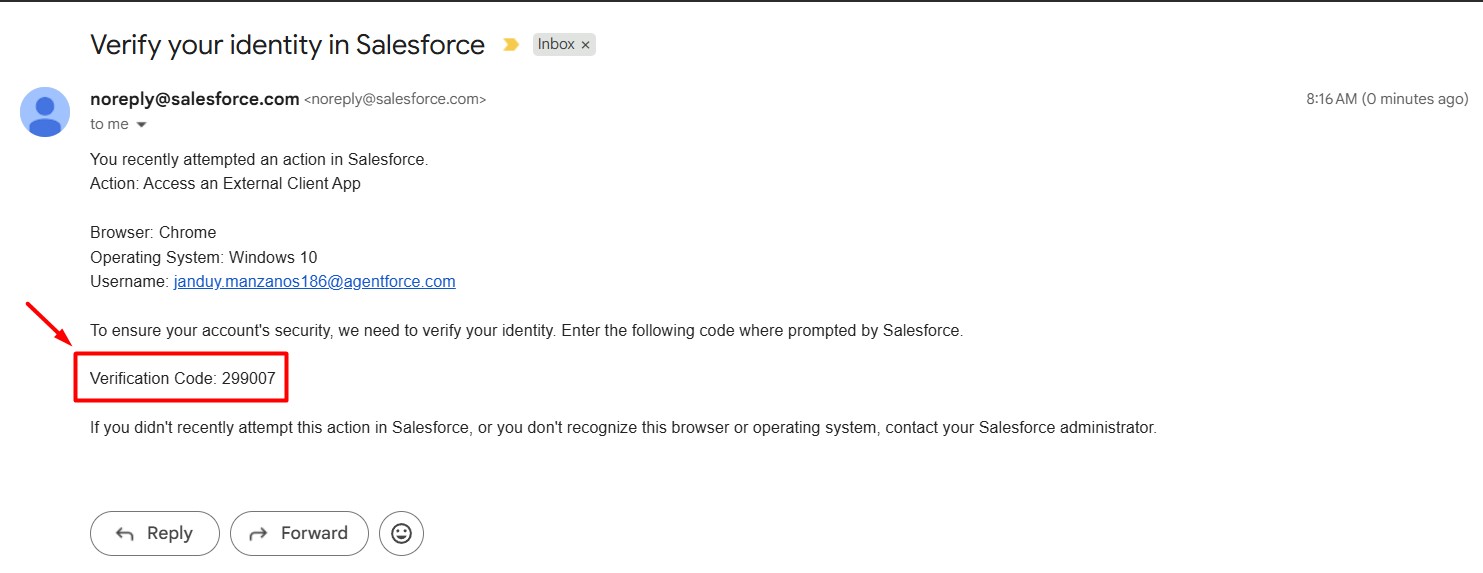The height and width of the screenshot is (573, 1483).
Task: Open the emoji reaction picker
Action: 402,534
